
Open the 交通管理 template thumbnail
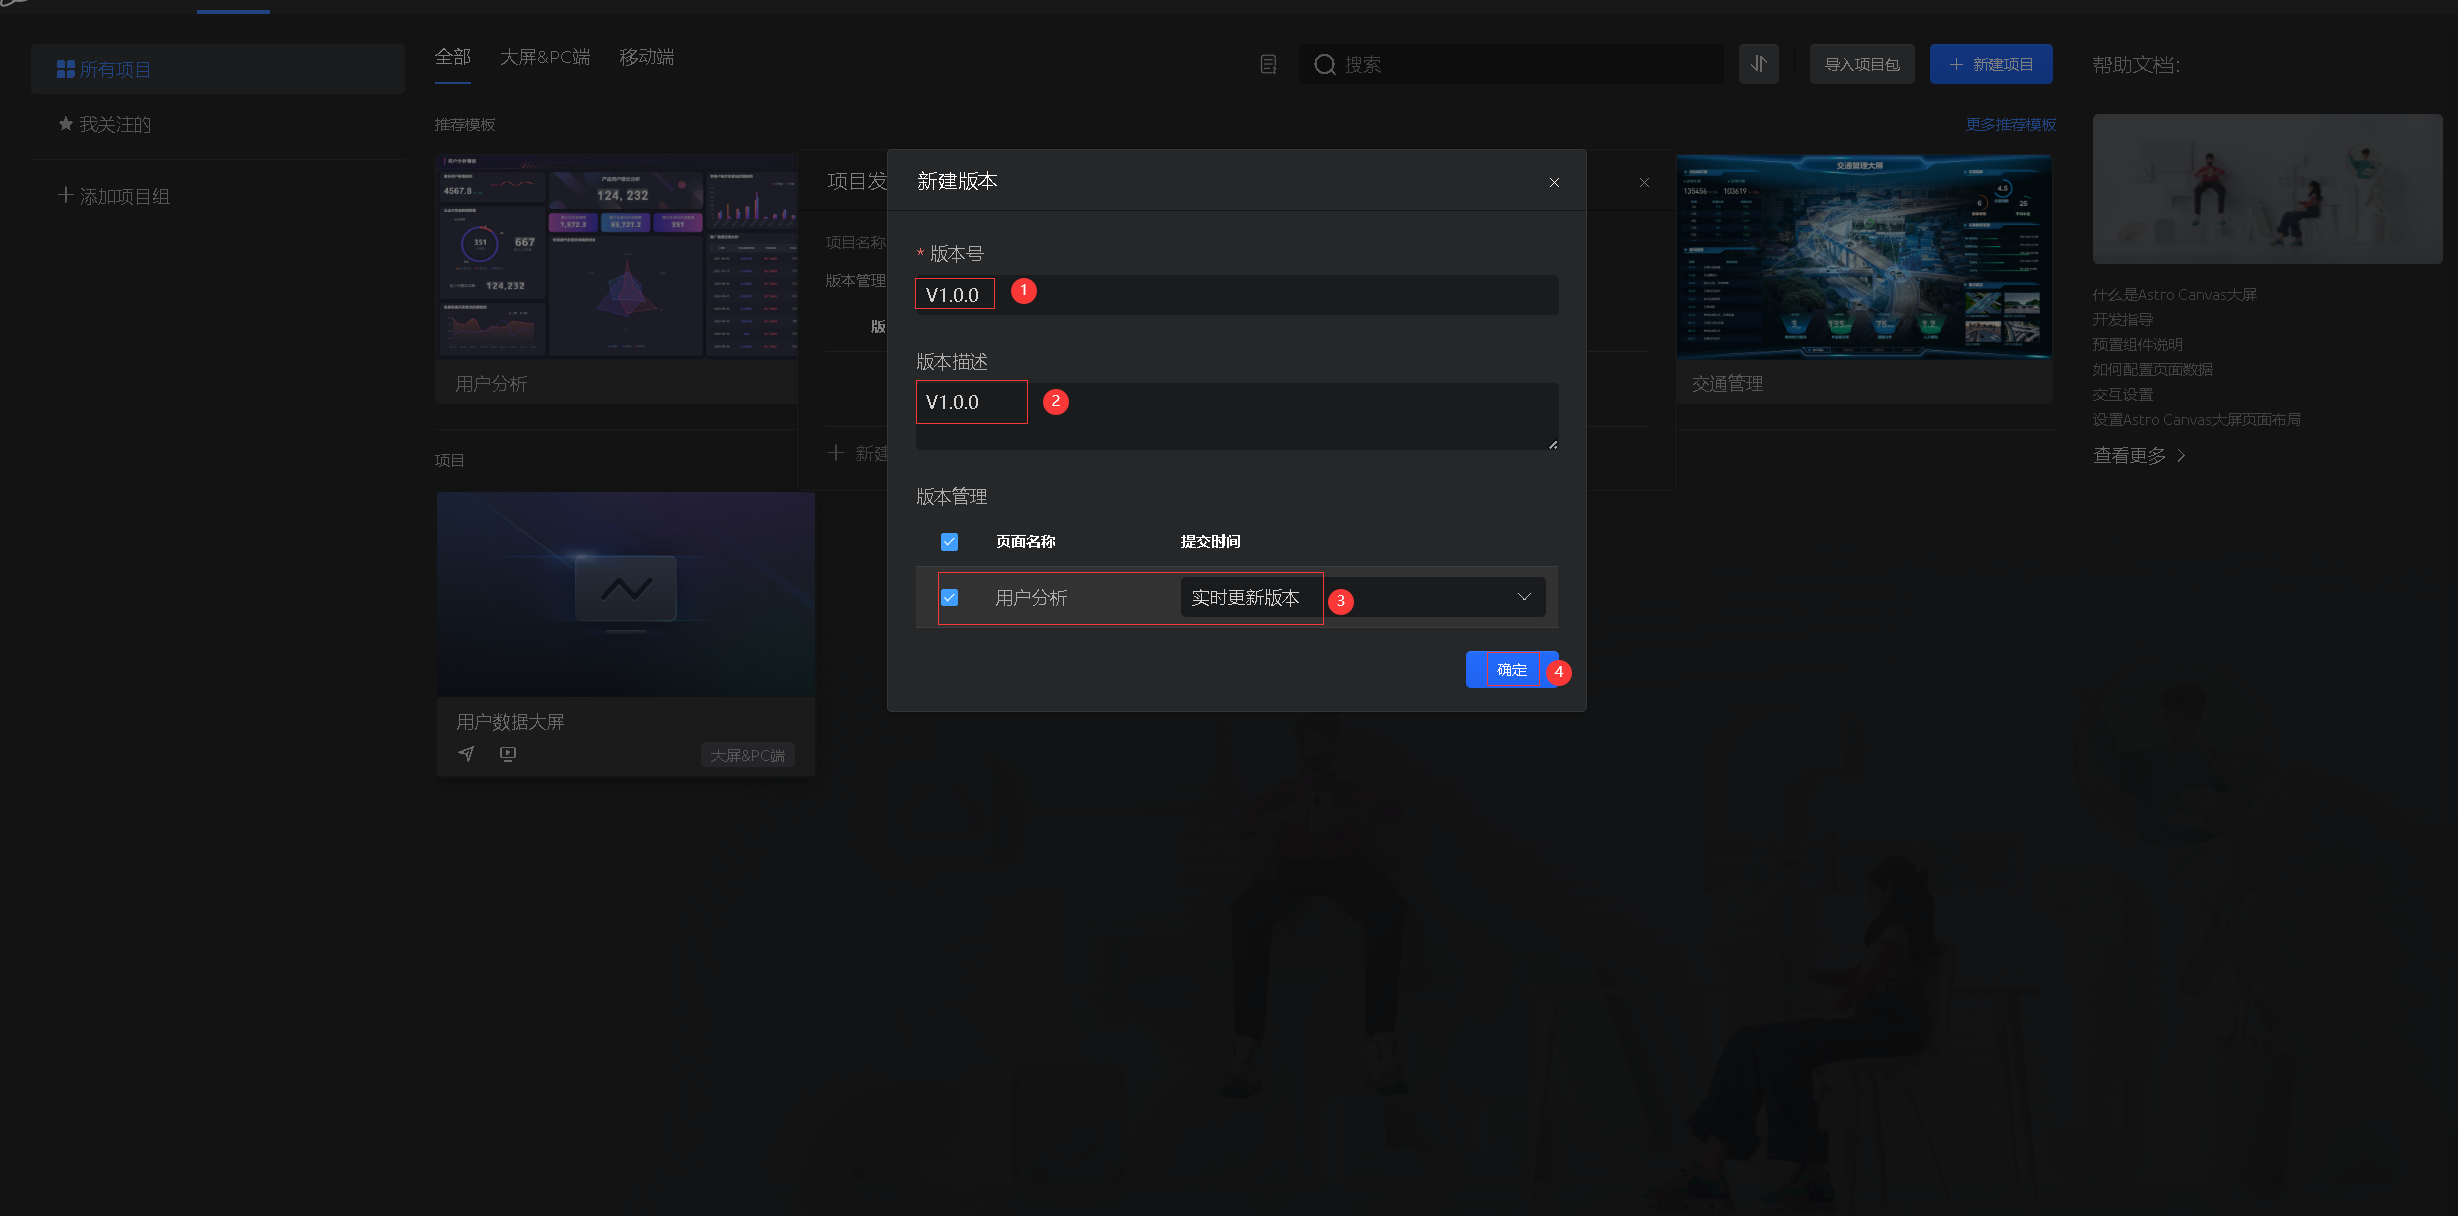click(x=1864, y=257)
